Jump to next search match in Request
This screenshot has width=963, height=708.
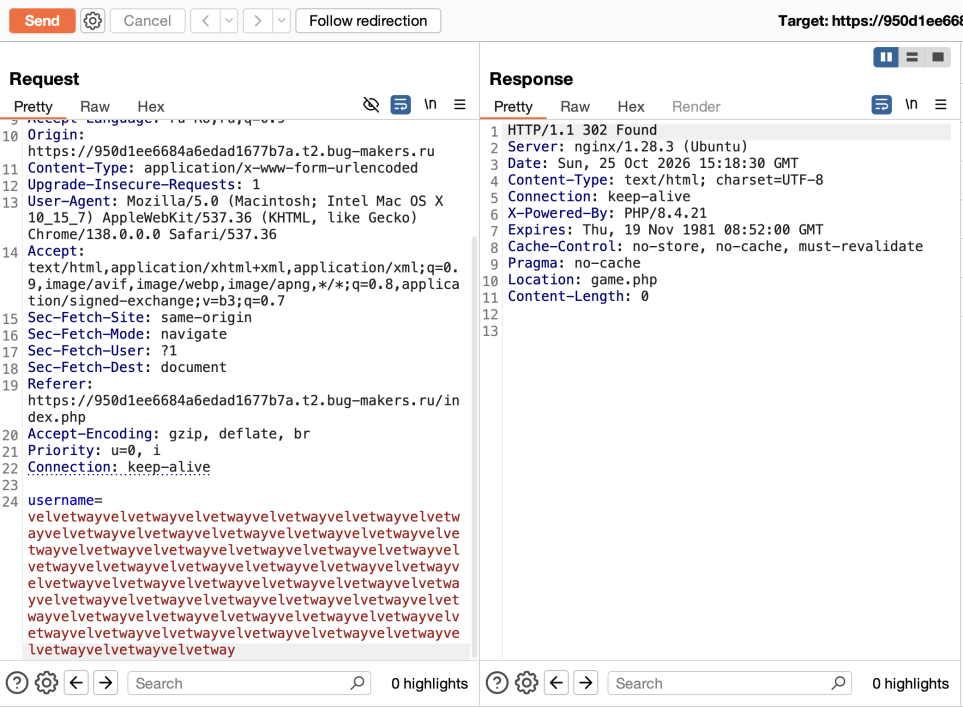click(x=106, y=683)
